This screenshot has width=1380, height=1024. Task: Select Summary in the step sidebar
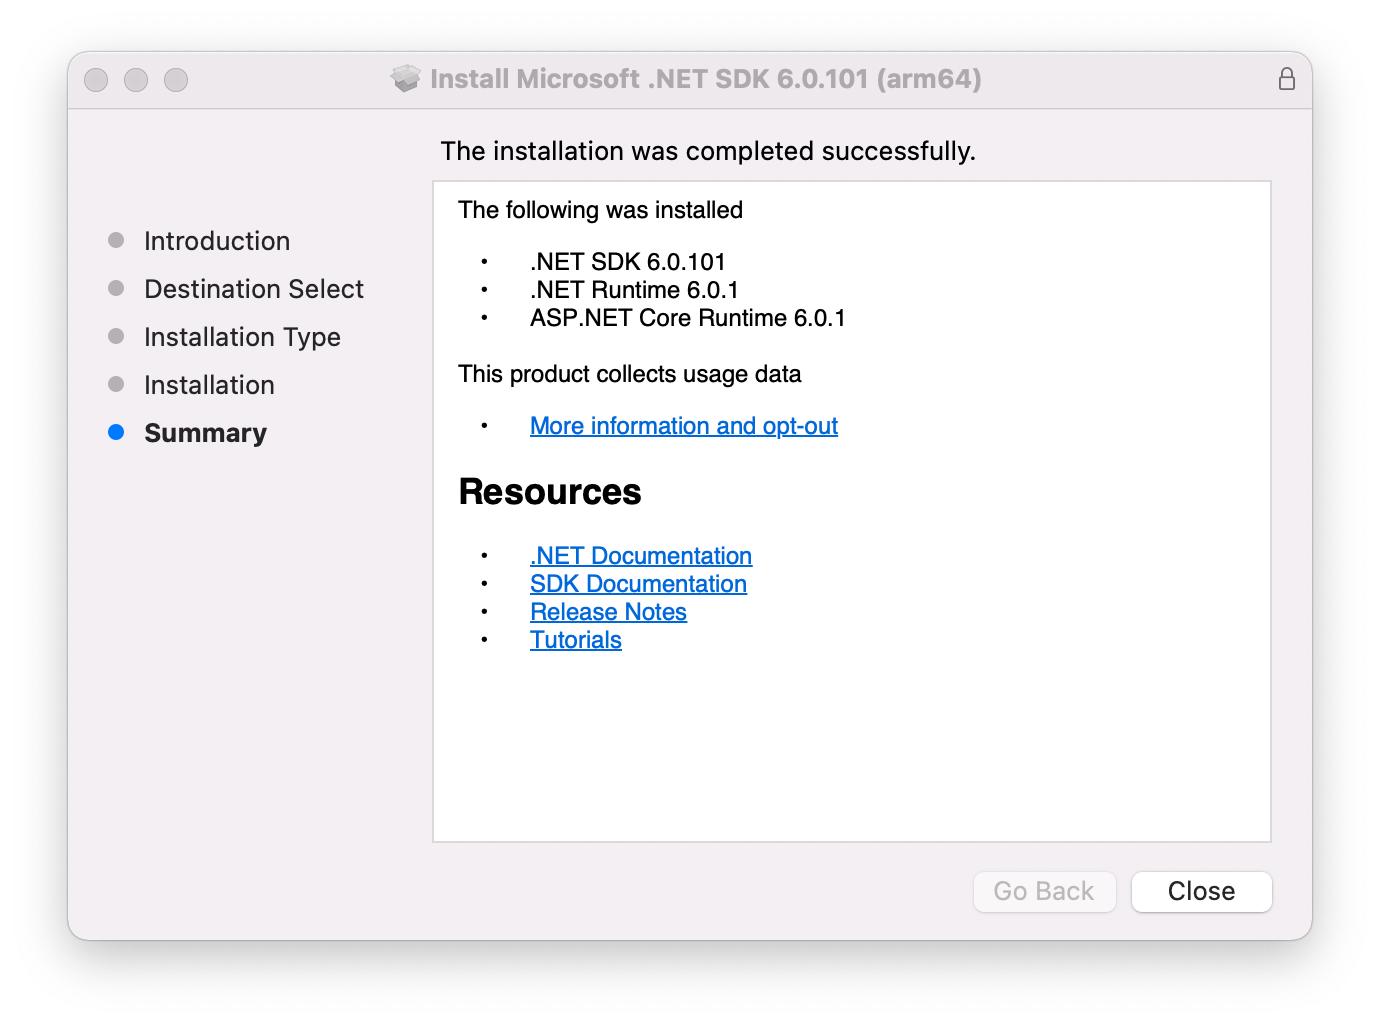[205, 433]
